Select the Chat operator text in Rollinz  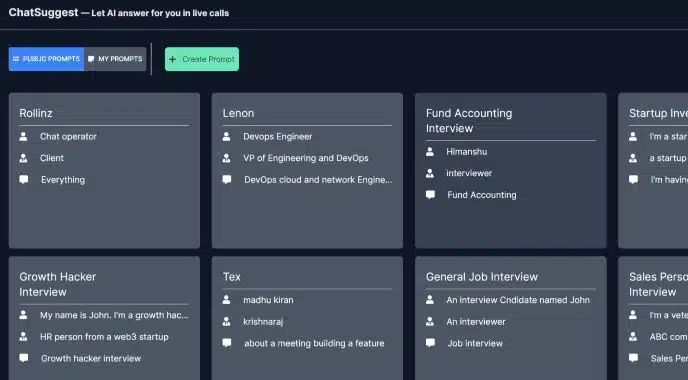coord(68,136)
